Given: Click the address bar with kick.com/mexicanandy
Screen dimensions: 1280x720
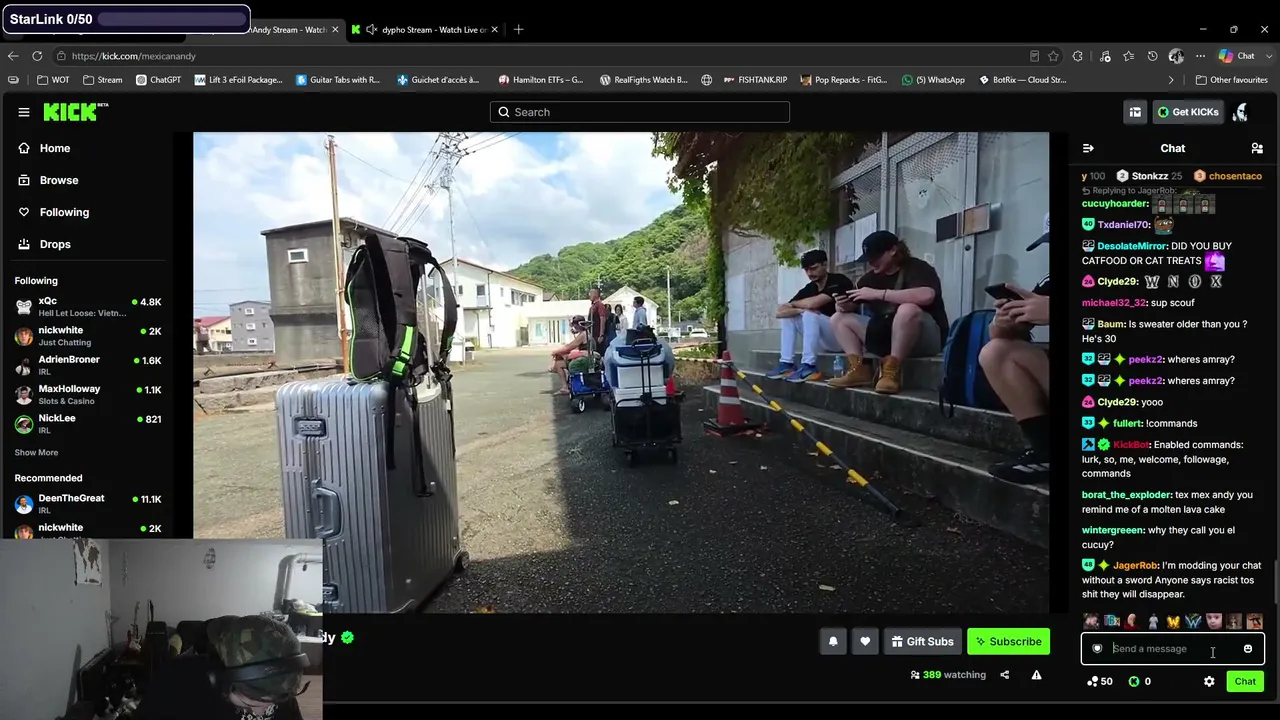Looking at the screenshot, I should 540,56.
